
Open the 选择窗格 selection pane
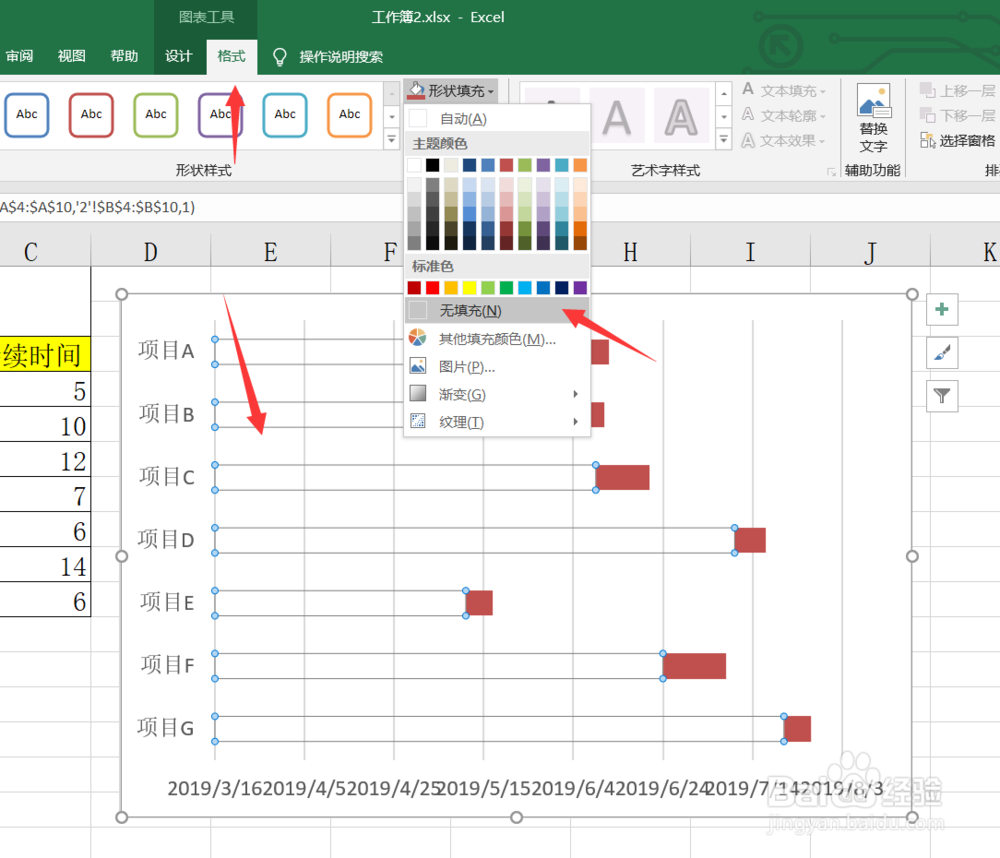tap(957, 140)
